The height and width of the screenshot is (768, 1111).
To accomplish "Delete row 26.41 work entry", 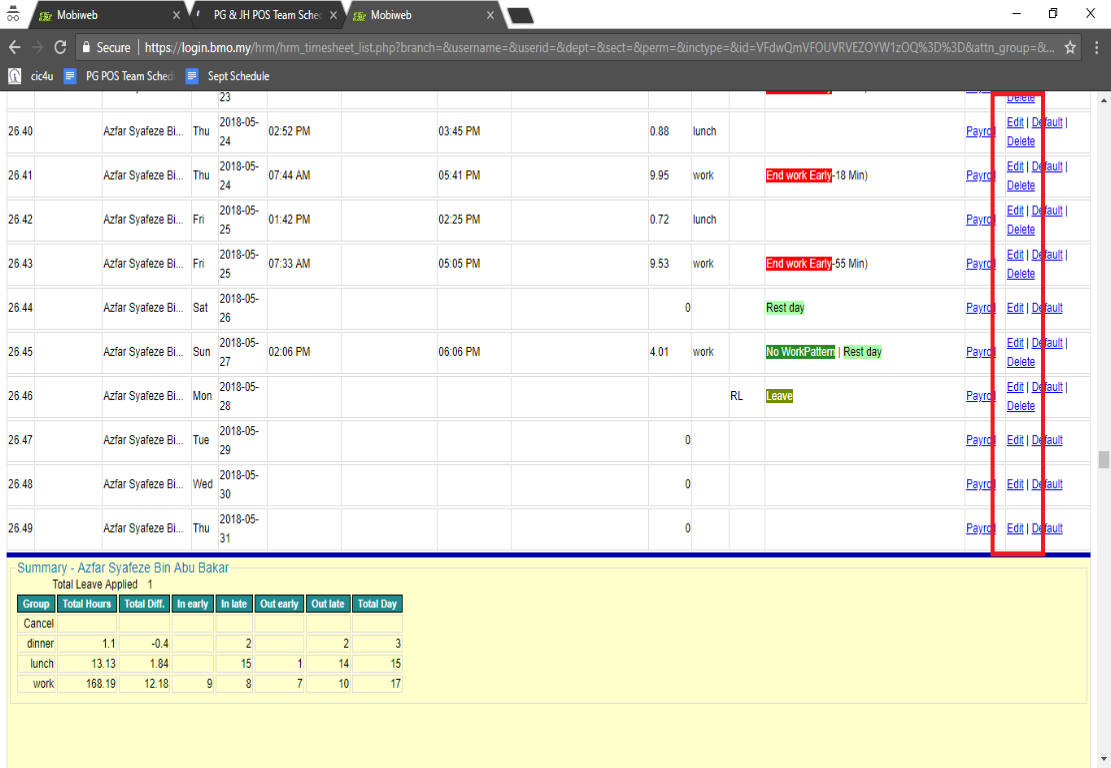I will coord(1020,185).
